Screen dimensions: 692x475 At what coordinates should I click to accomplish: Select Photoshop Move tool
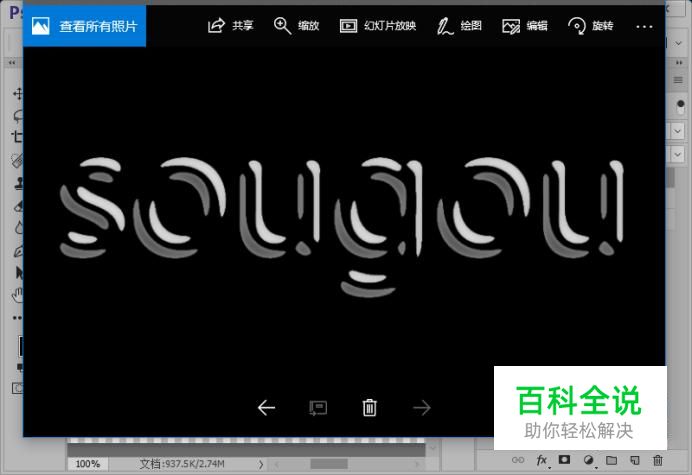(x=18, y=93)
